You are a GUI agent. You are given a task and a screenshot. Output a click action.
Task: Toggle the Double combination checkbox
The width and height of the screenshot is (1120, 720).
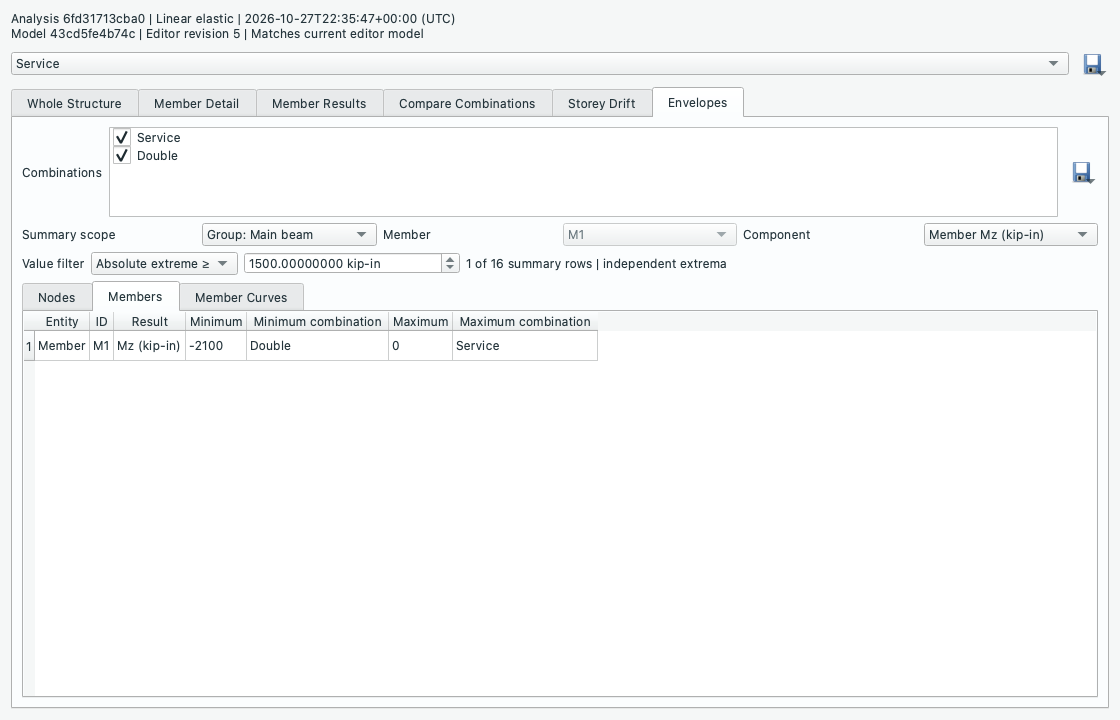(122, 156)
